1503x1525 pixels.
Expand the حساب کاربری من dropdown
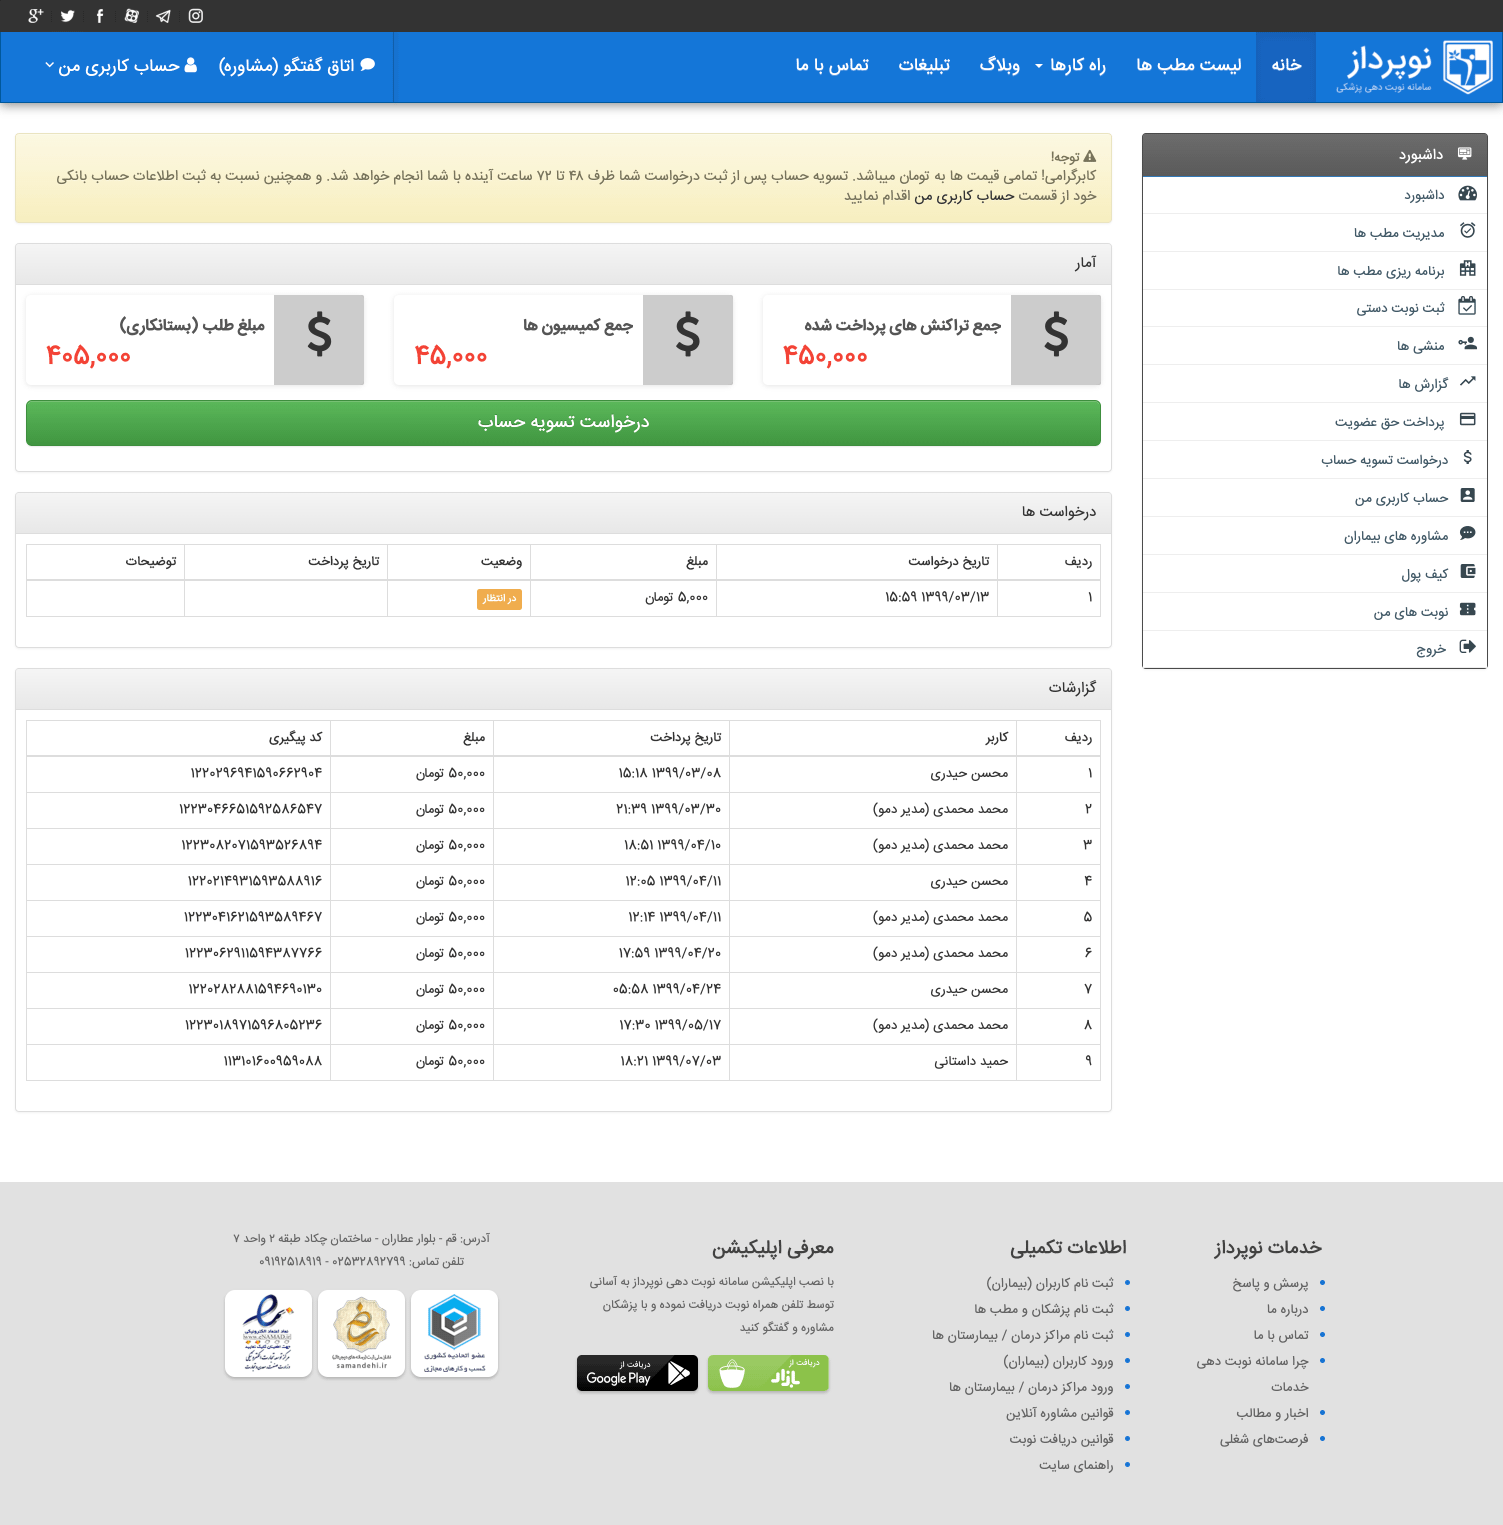pyautogui.click(x=121, y=66)
